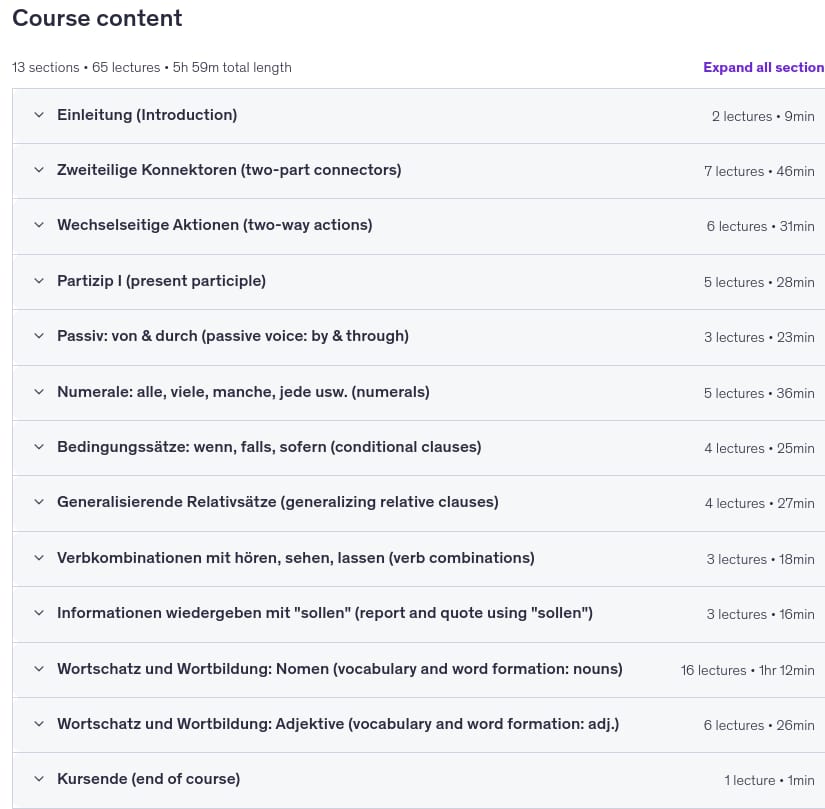825x809 pixels.
Task: Open the Zweiteilige Konnektoren section title
Action: coord(229,170)
